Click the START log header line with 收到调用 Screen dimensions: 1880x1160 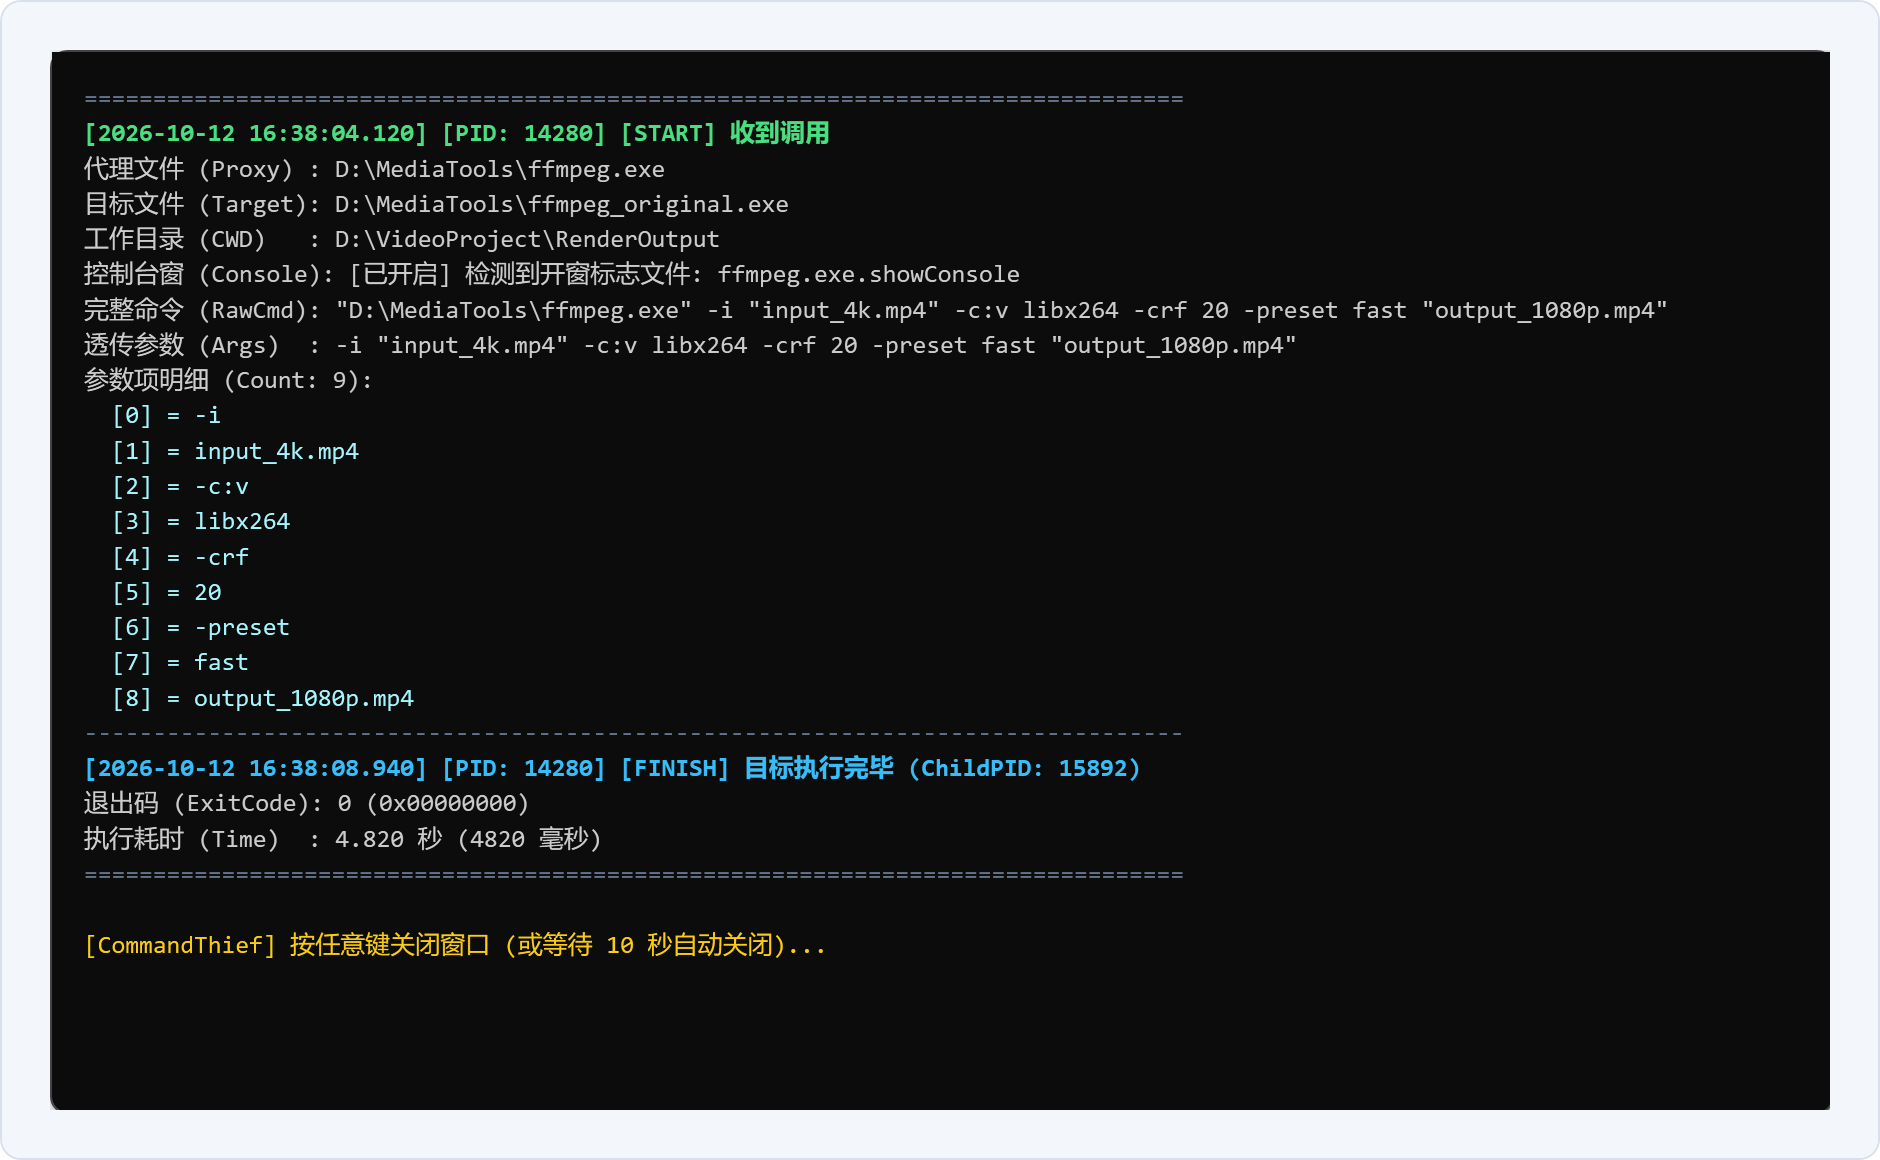click(x=457, y=133)
